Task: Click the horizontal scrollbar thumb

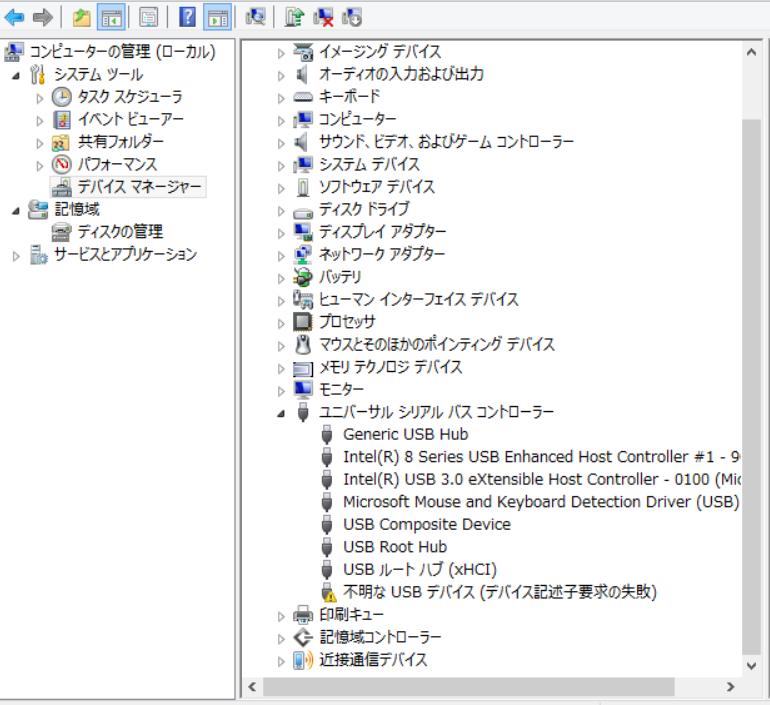Action: (x=468, y=687)
